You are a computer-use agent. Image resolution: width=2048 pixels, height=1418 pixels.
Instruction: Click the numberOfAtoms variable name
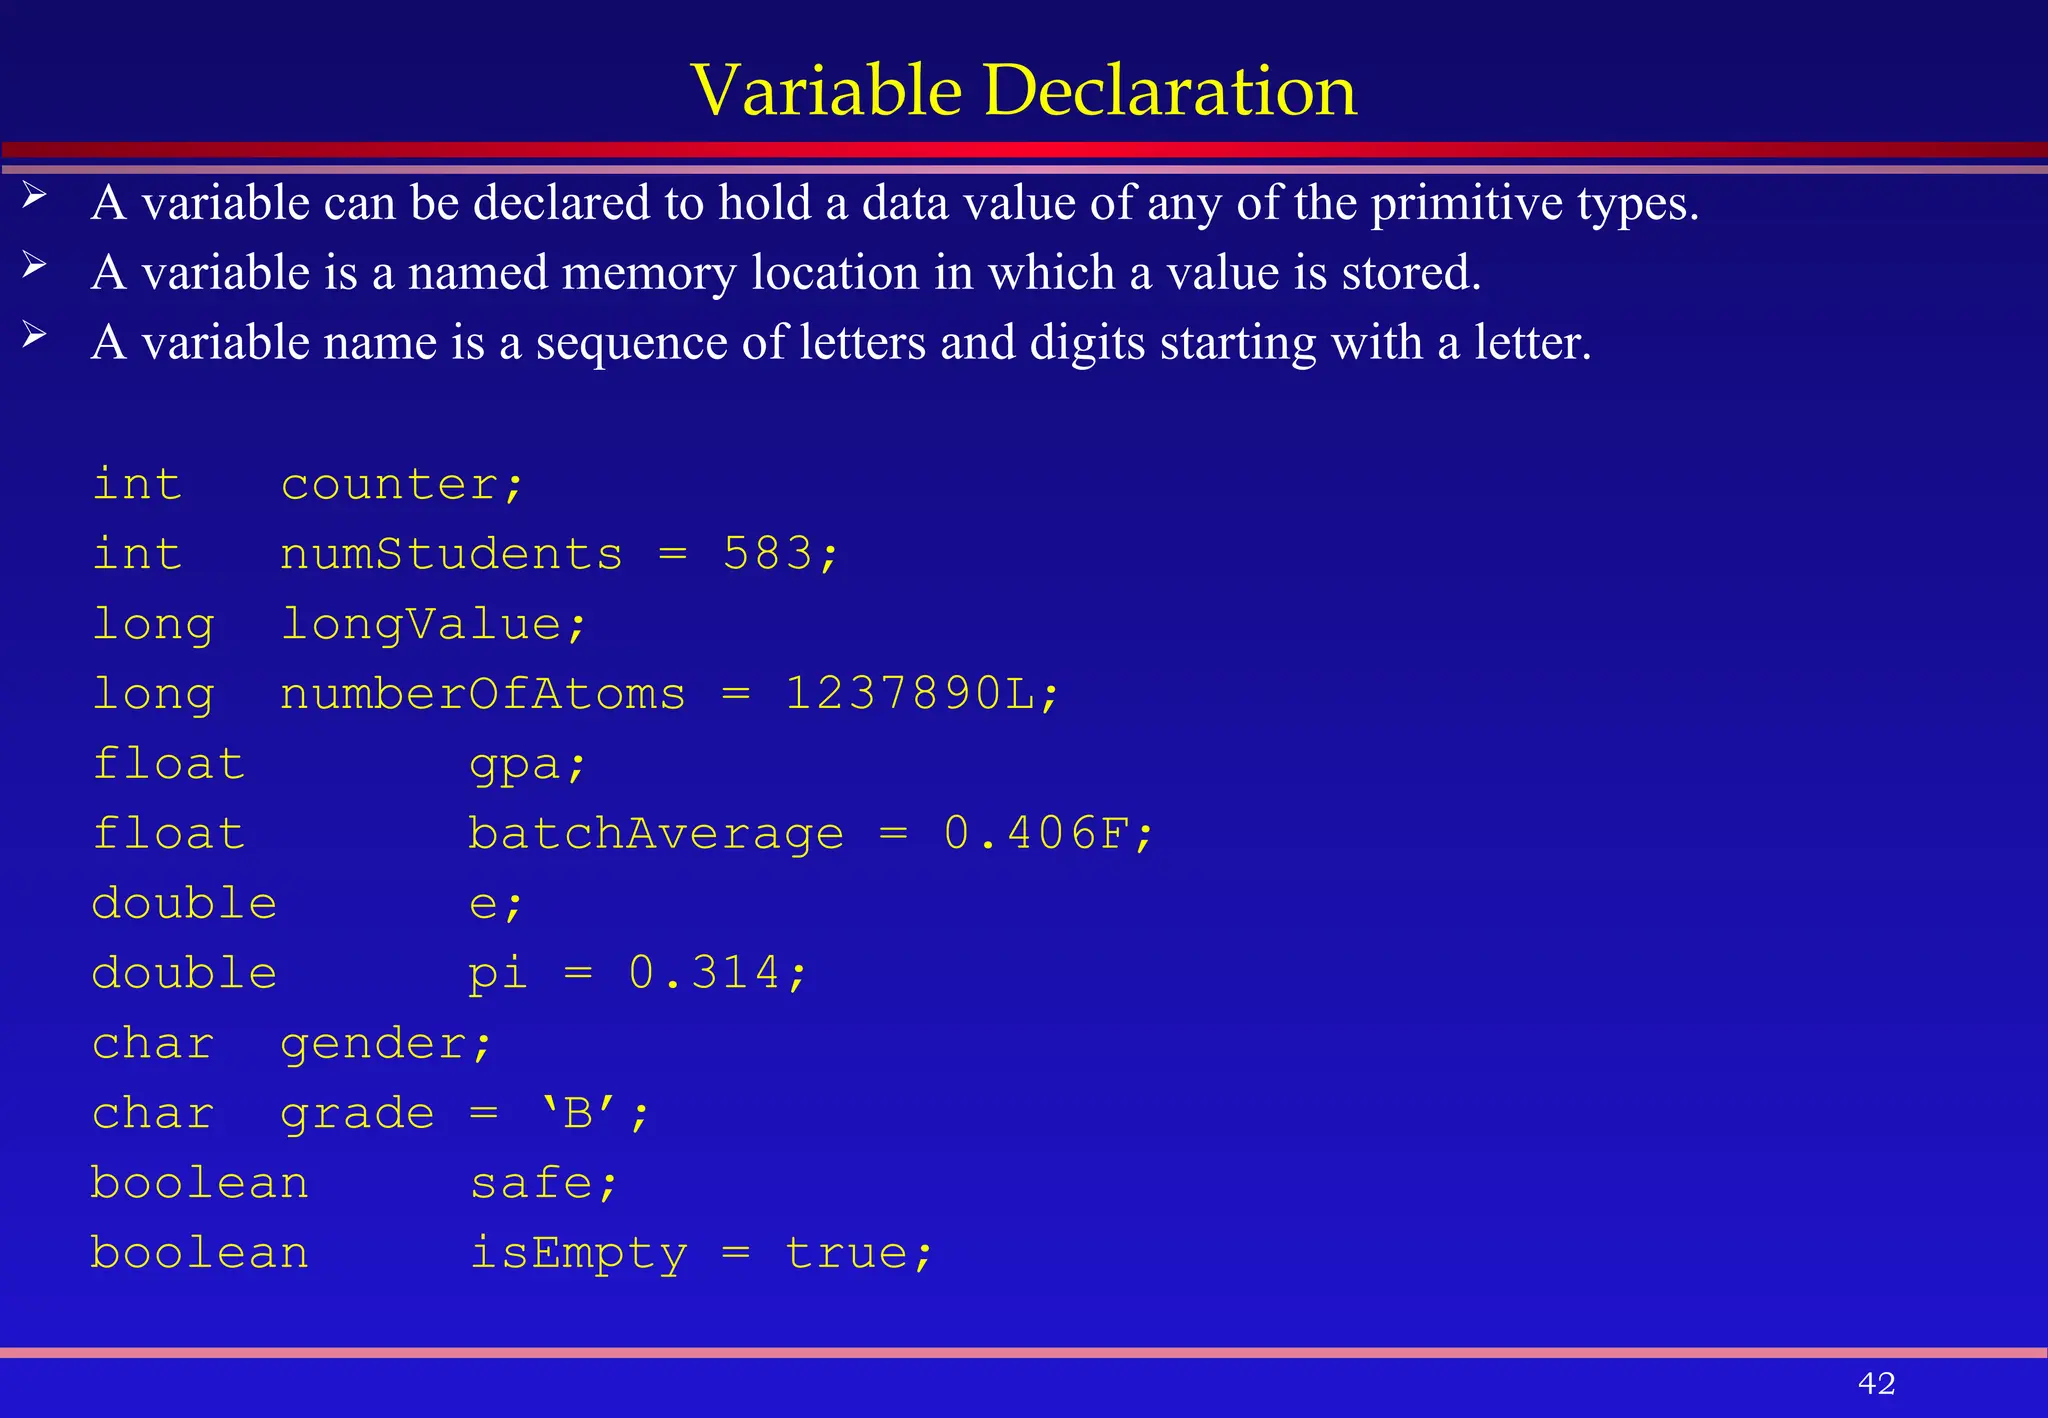click(x=483, y=695)
